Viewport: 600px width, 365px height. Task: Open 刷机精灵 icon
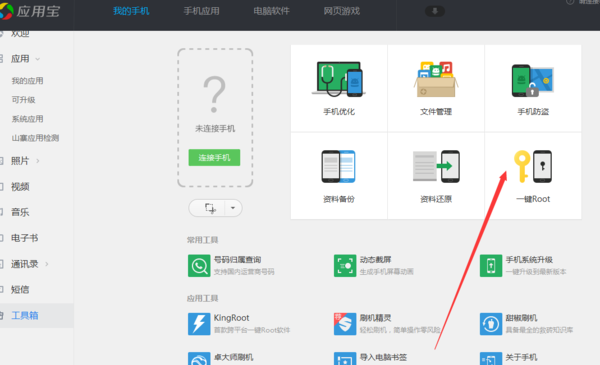click(x=345, y=324)
